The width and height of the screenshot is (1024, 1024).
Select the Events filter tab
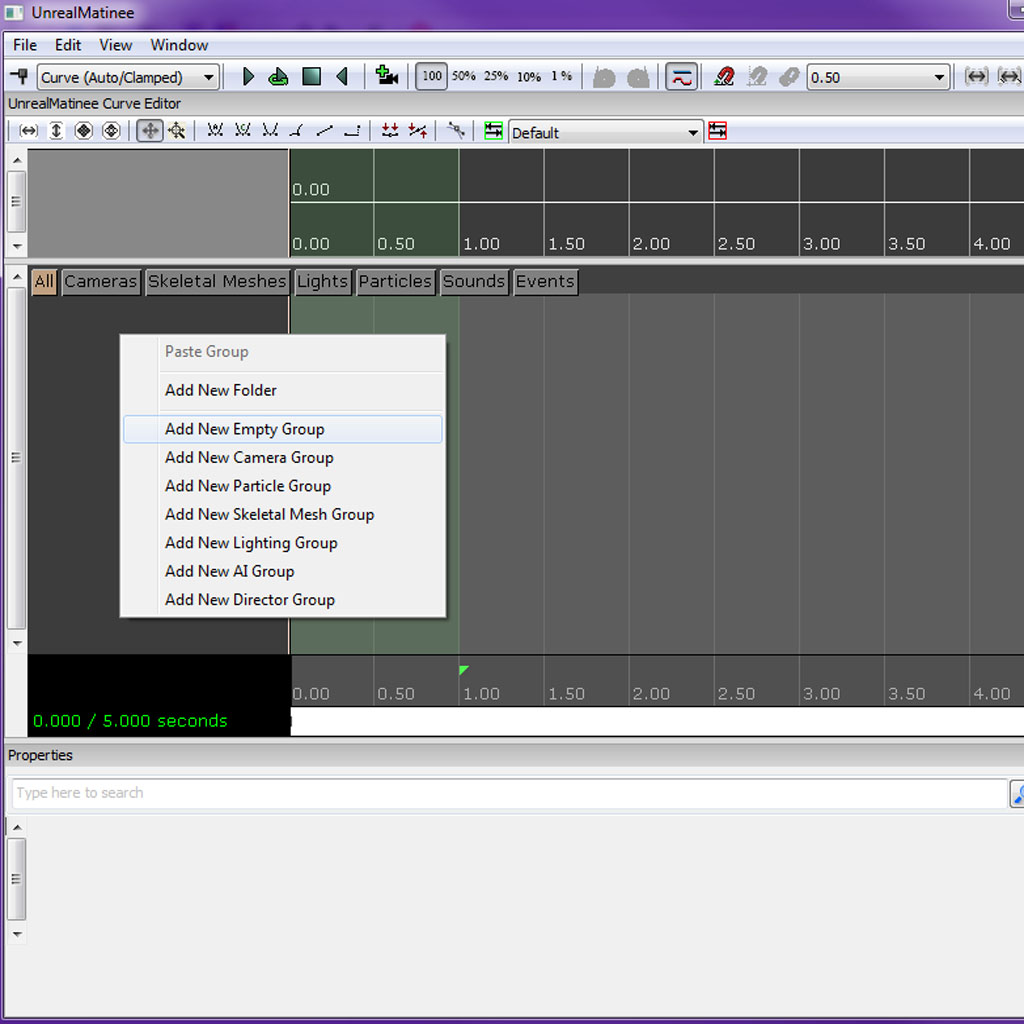point(545,281)
